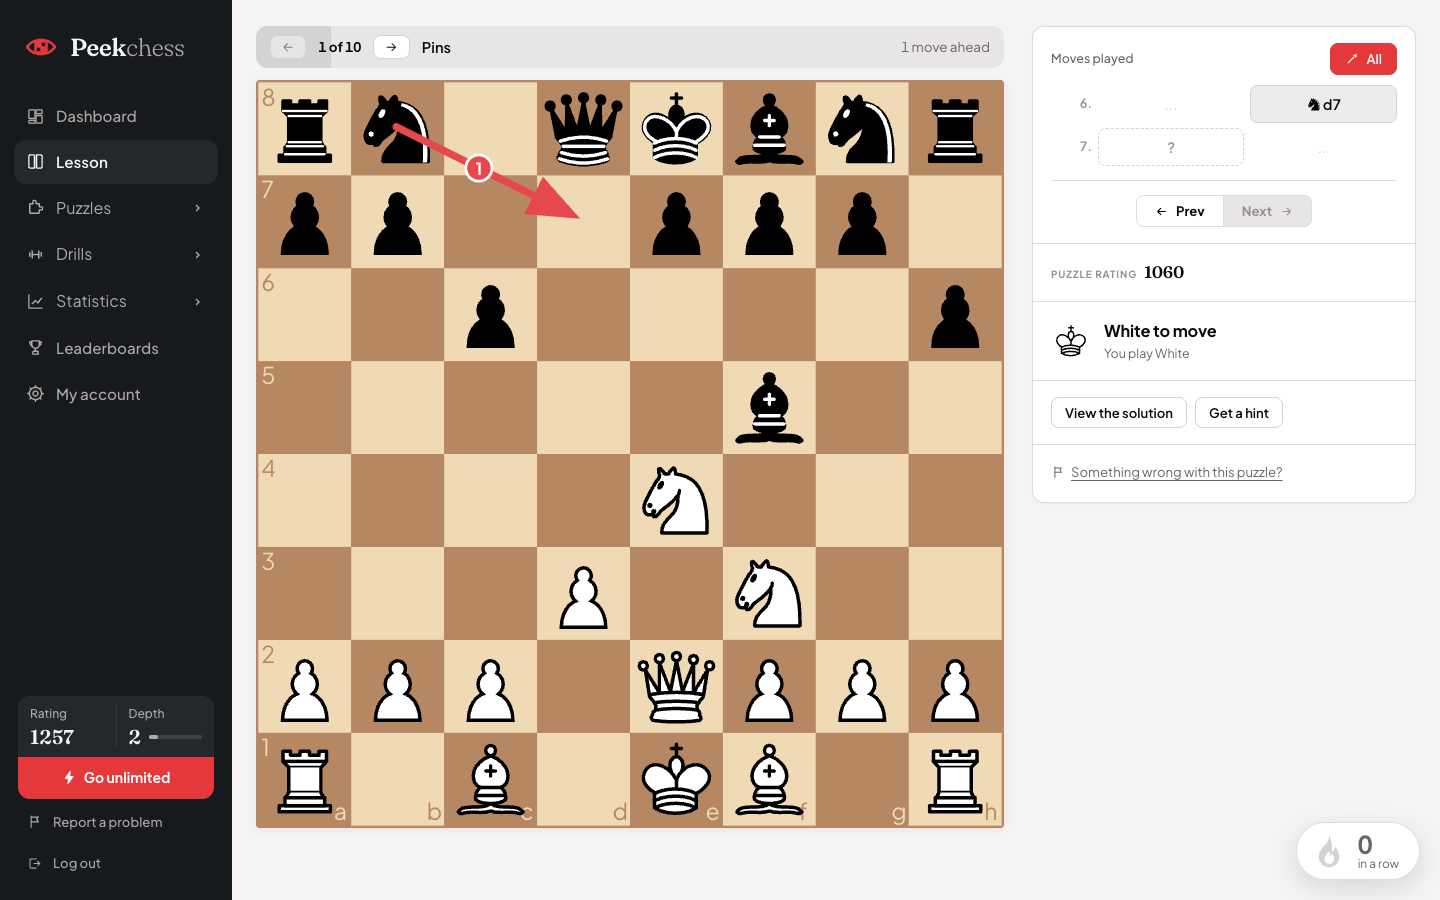1440x900 pixels.
Task: Click the black pawn on h6
Action: coord(956,315)
